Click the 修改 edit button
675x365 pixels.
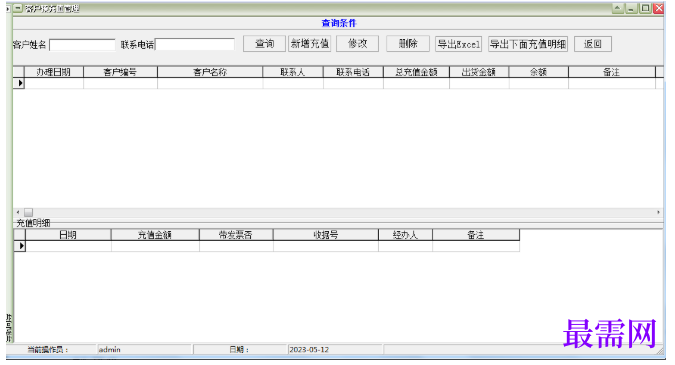pos(357,44)
